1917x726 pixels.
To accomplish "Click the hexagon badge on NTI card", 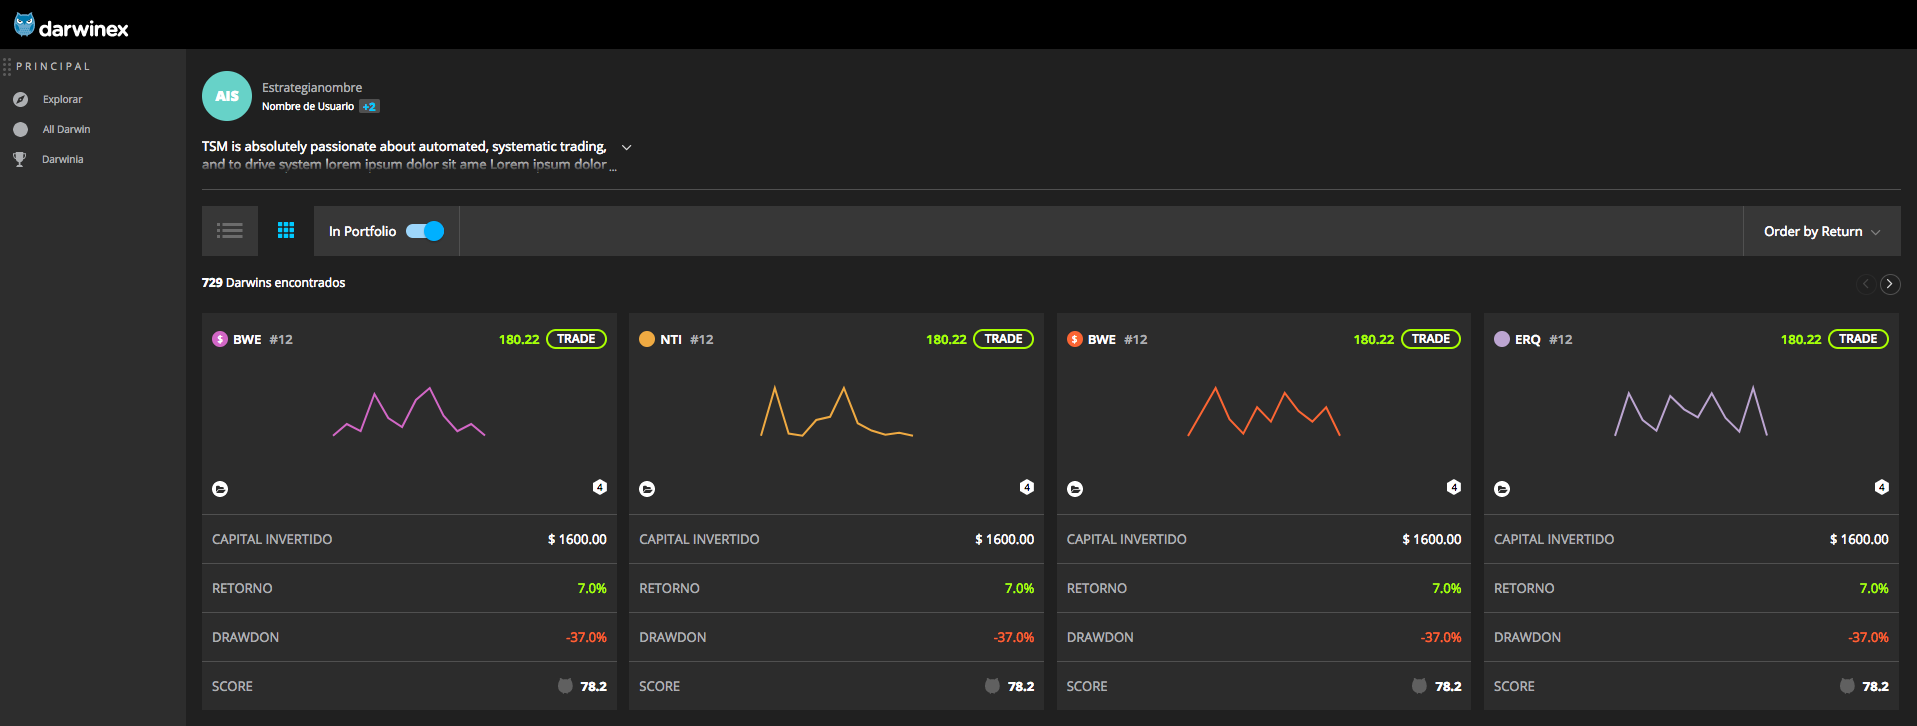I will 1027,487.
